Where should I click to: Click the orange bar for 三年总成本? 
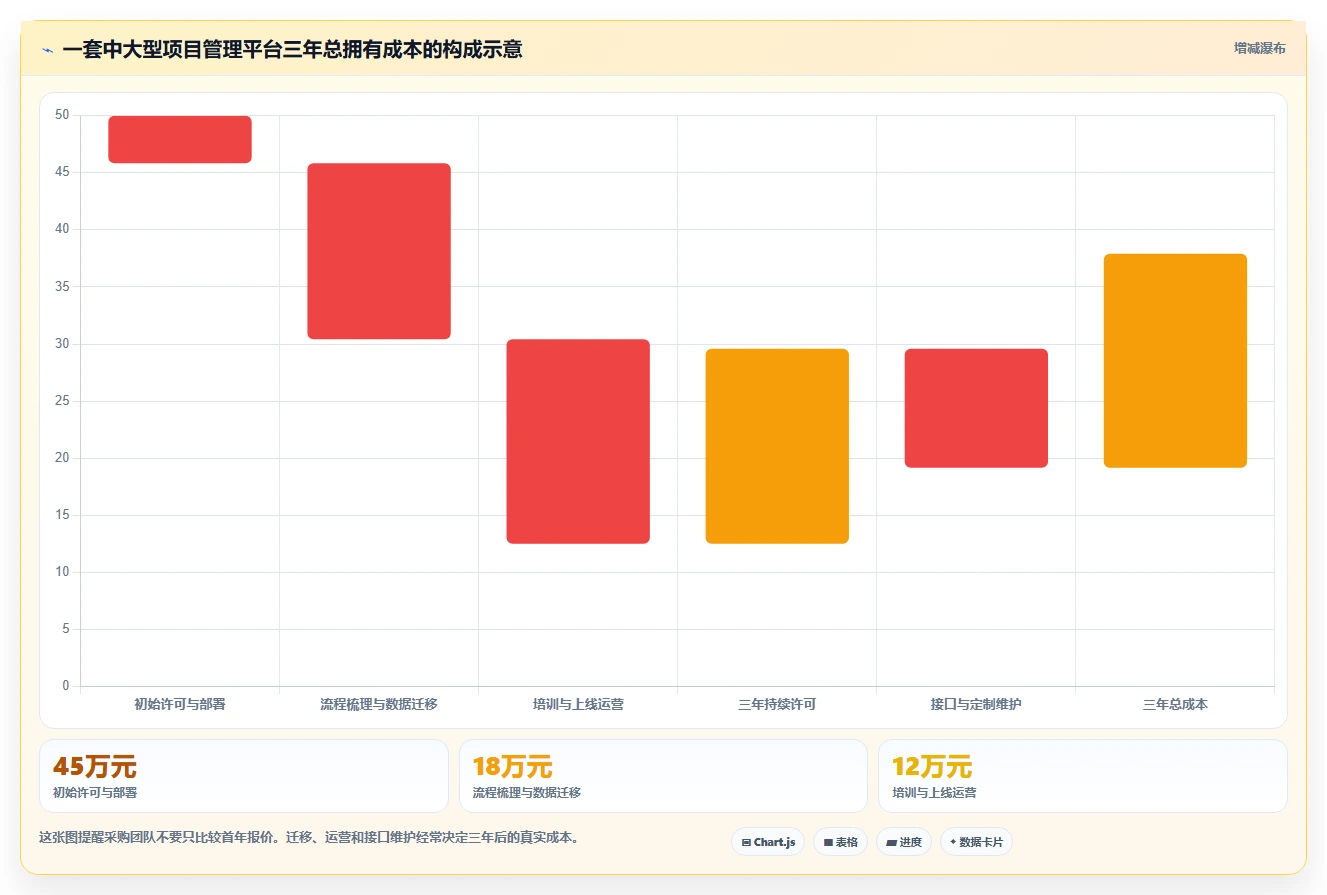[x=1175, y=361]
